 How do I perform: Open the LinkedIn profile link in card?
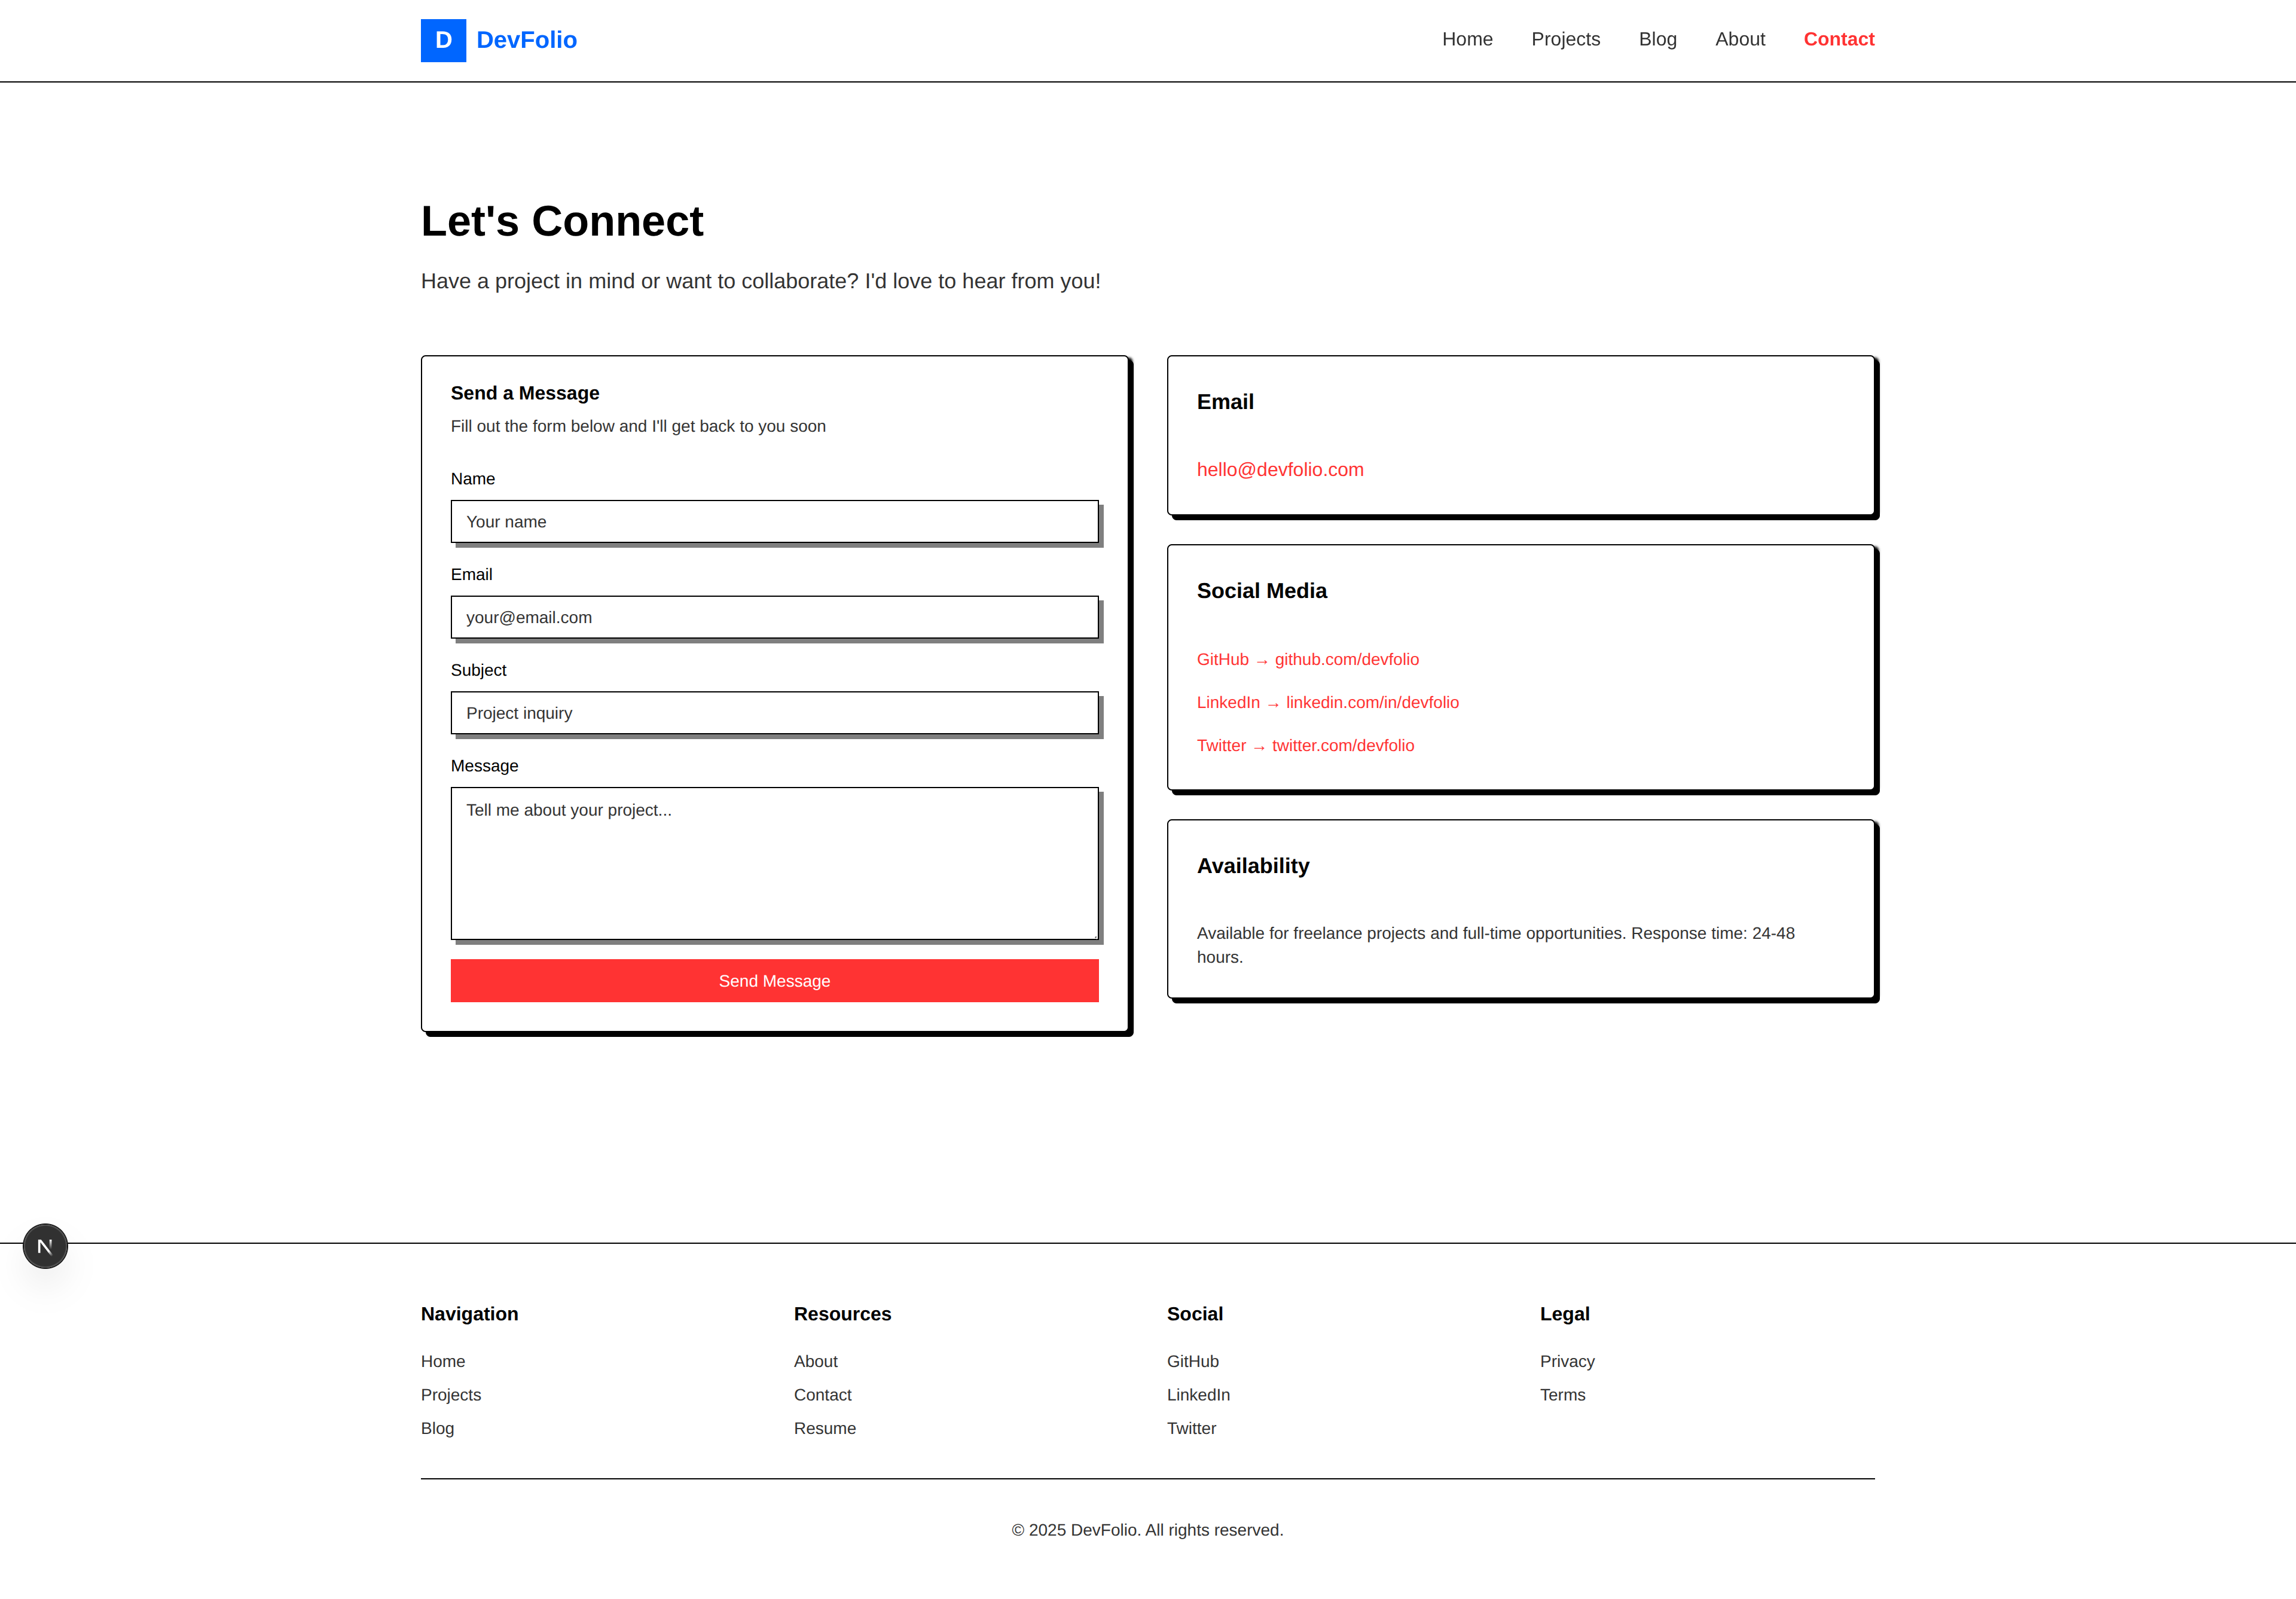click(x=1327, y=703)
